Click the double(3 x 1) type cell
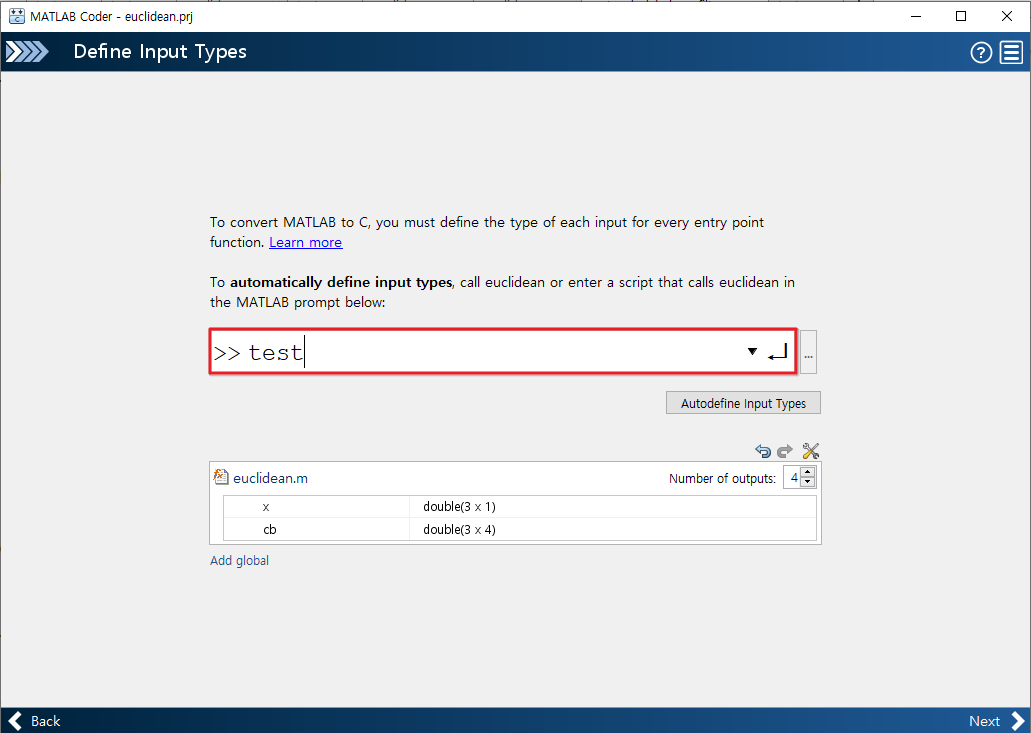This screenshot has width=1031, height=733. (613, 507)
